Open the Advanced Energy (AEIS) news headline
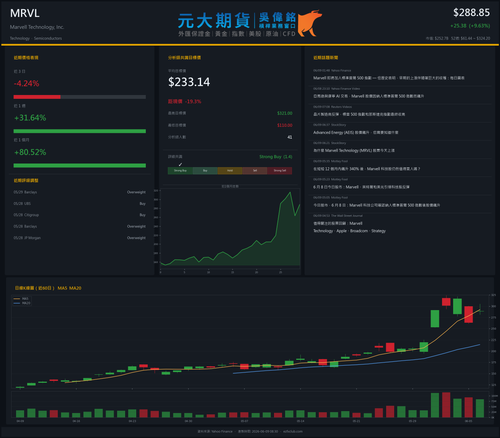 (355, 132)
